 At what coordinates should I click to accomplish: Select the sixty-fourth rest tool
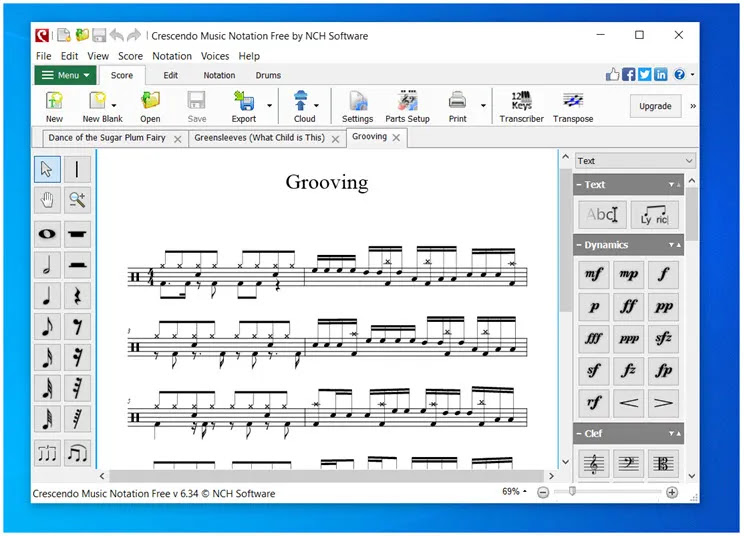(77, 419)
